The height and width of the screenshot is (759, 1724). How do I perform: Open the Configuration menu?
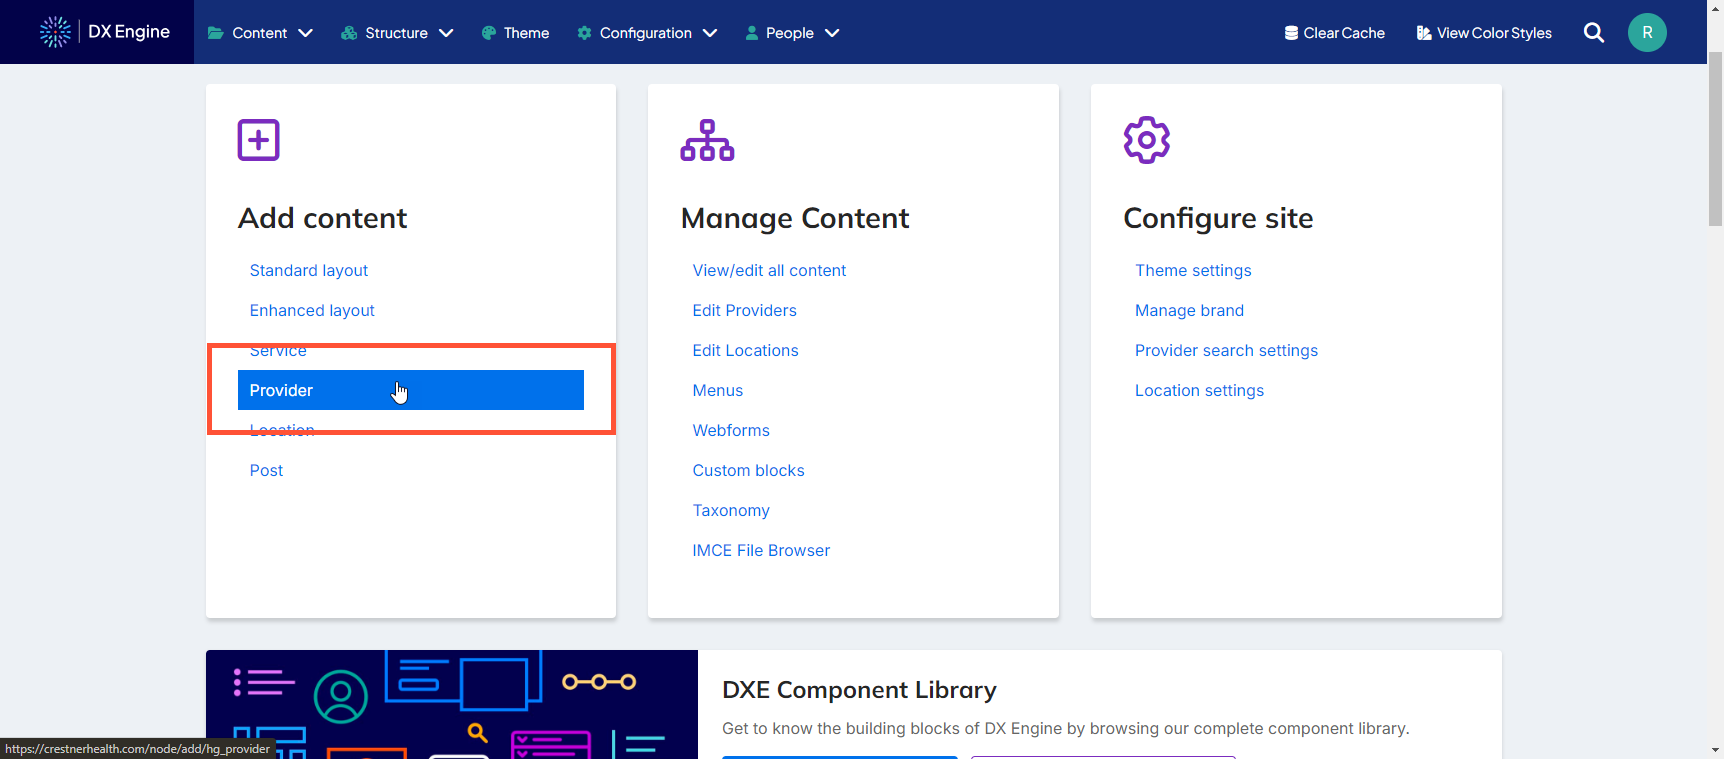(647, 33)
